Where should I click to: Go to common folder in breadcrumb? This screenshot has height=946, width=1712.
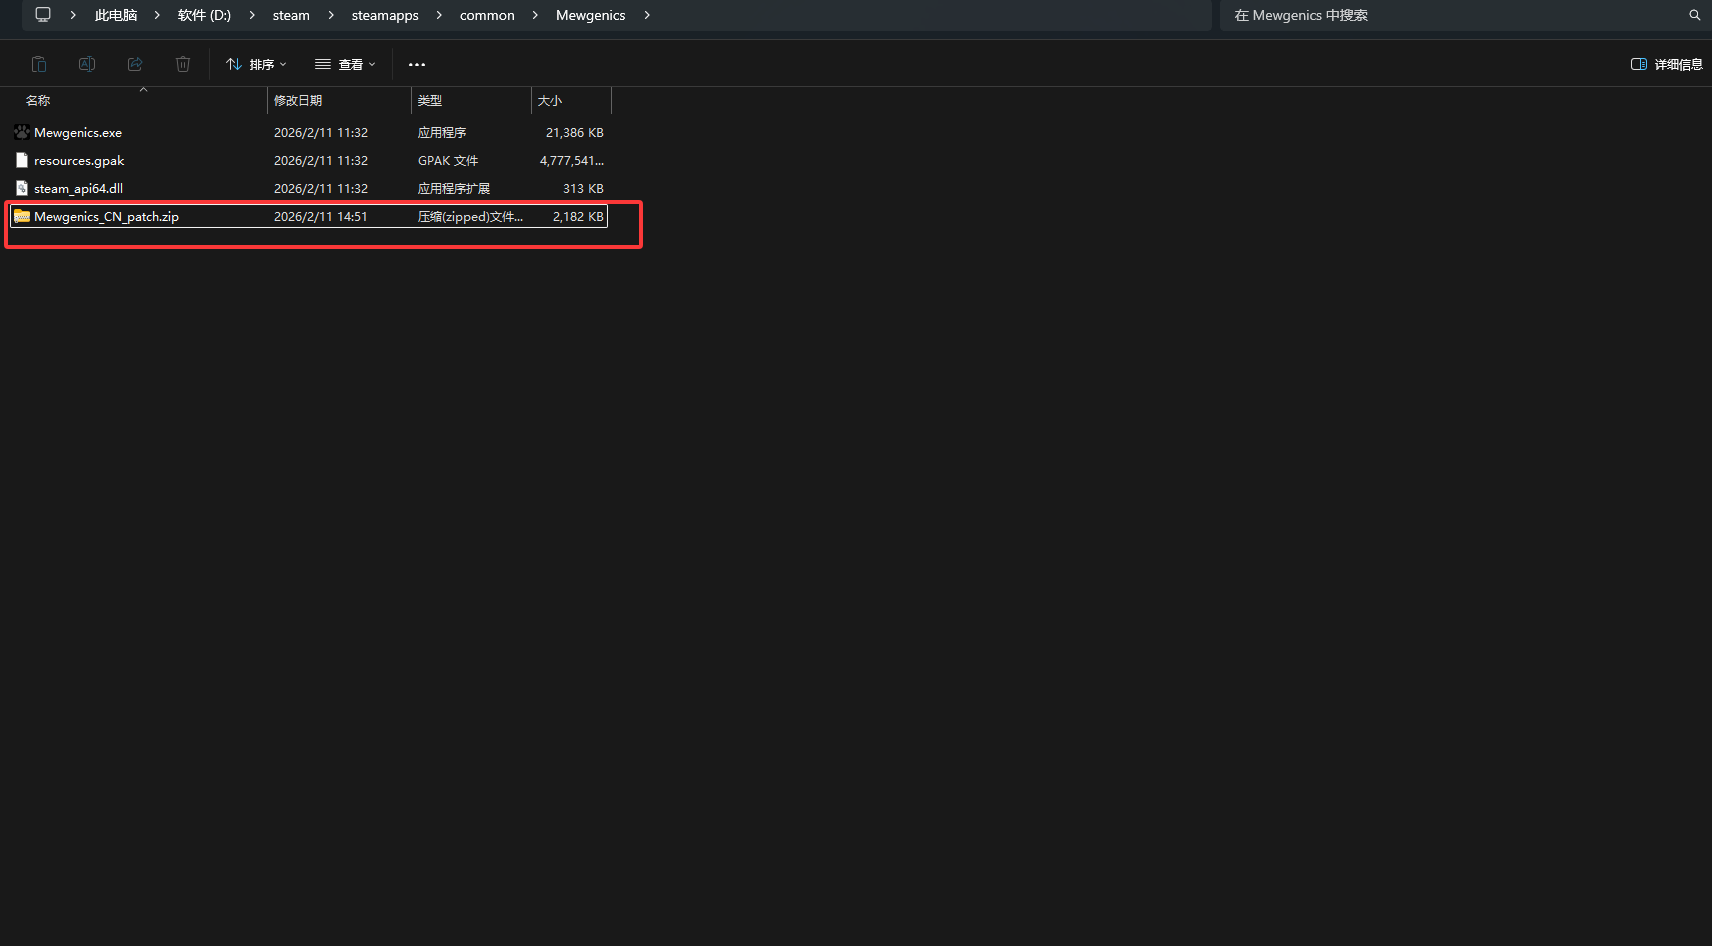(x=487, y=15)
